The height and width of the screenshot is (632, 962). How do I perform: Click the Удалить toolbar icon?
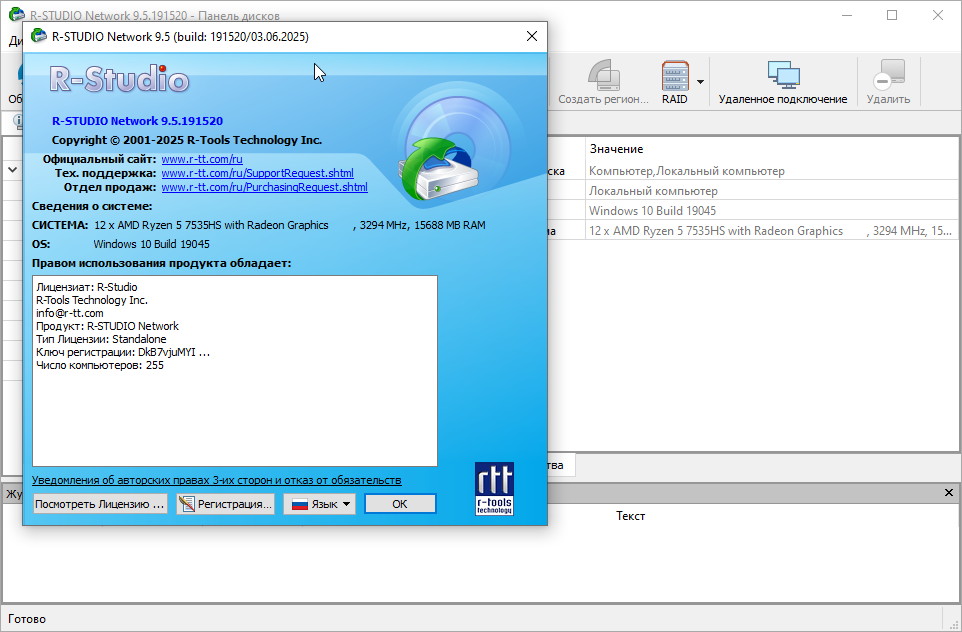[888, 75]
